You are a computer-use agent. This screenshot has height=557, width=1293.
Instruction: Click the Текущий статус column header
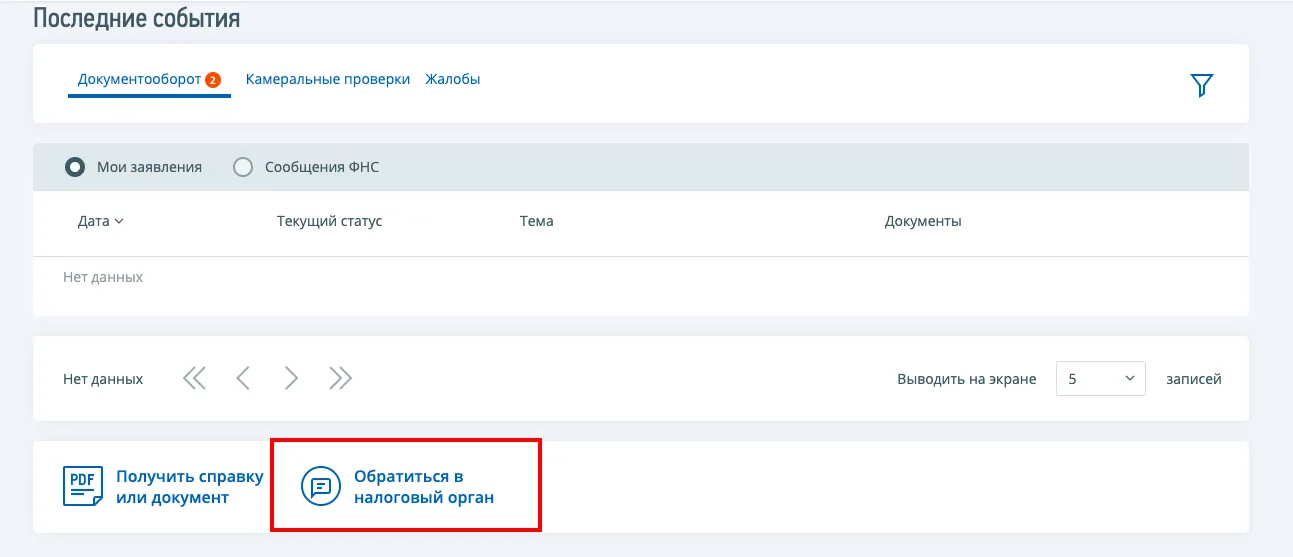pyautogui.click(x=329, y=221)
